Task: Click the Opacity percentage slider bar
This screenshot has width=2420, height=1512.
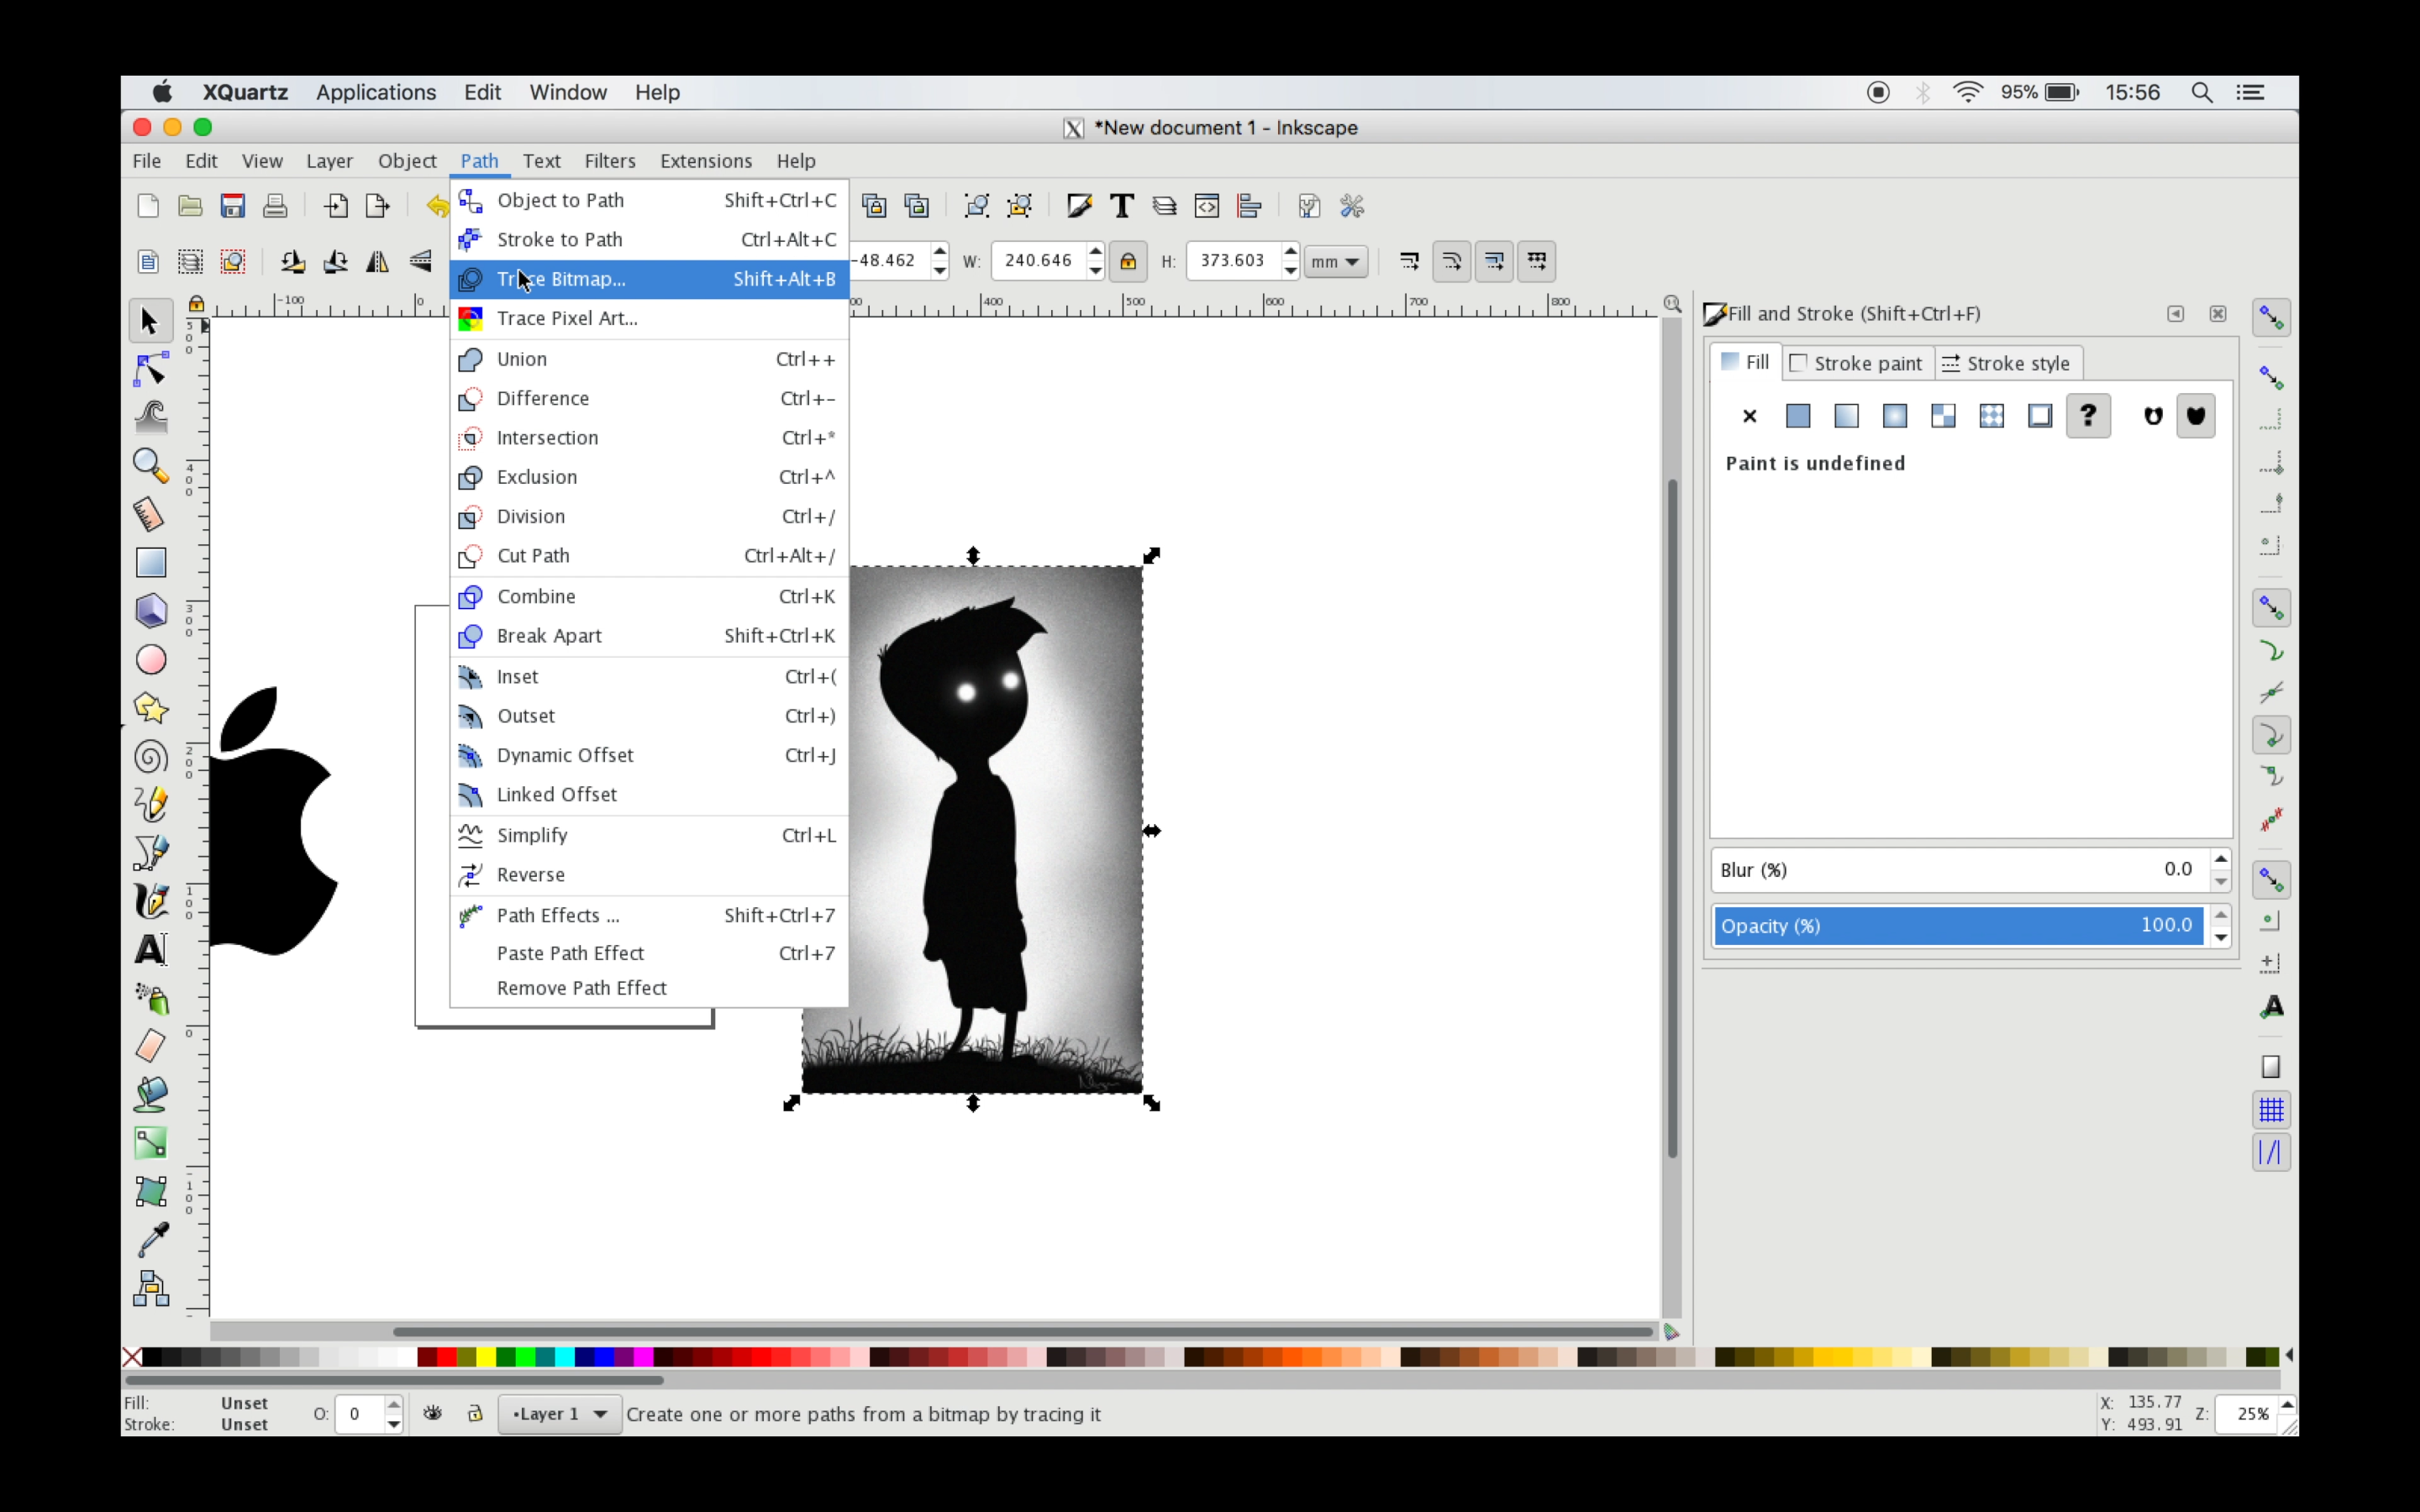Action: click(x=1958, y=926)
